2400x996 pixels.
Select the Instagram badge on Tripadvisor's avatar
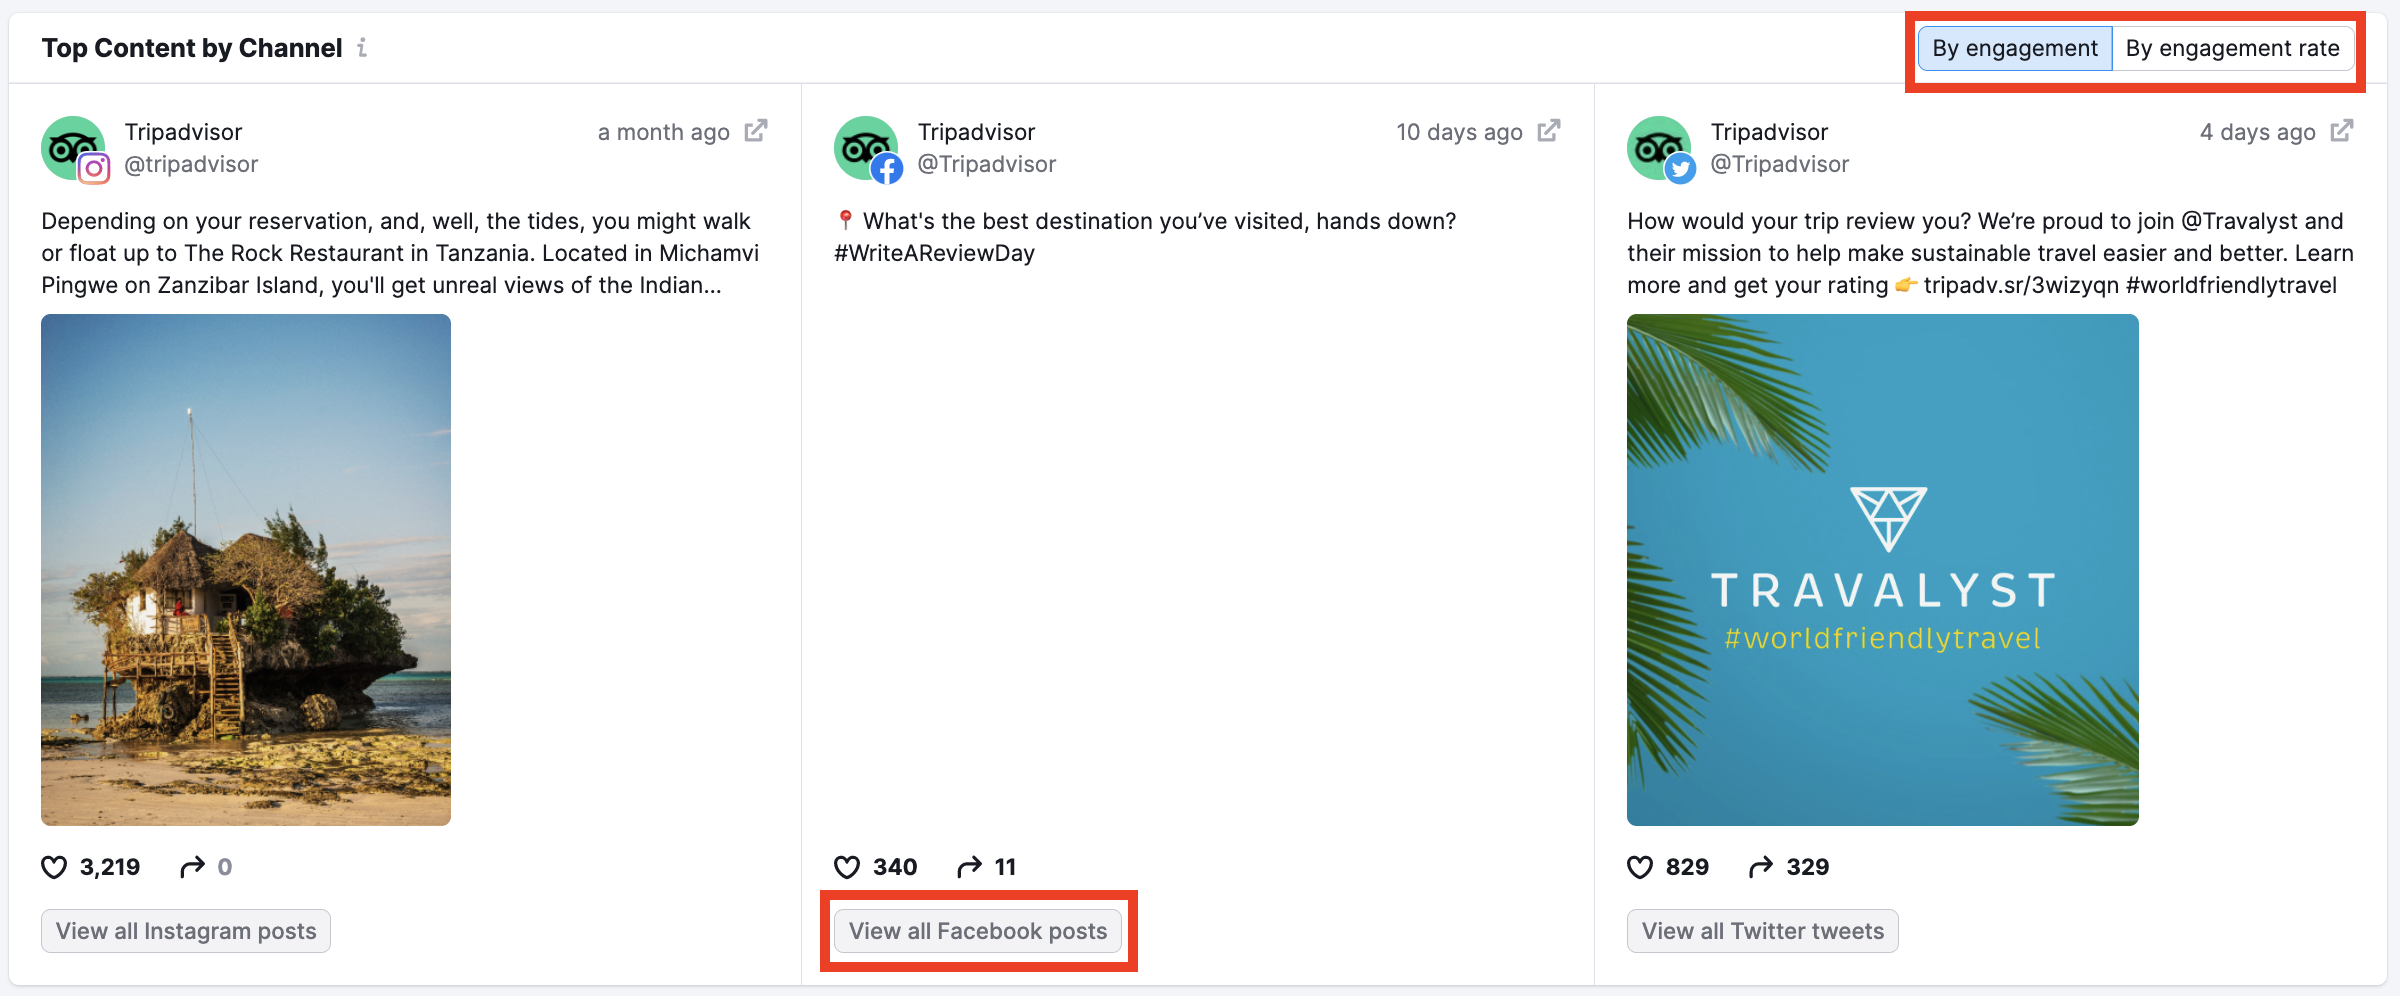93,168
